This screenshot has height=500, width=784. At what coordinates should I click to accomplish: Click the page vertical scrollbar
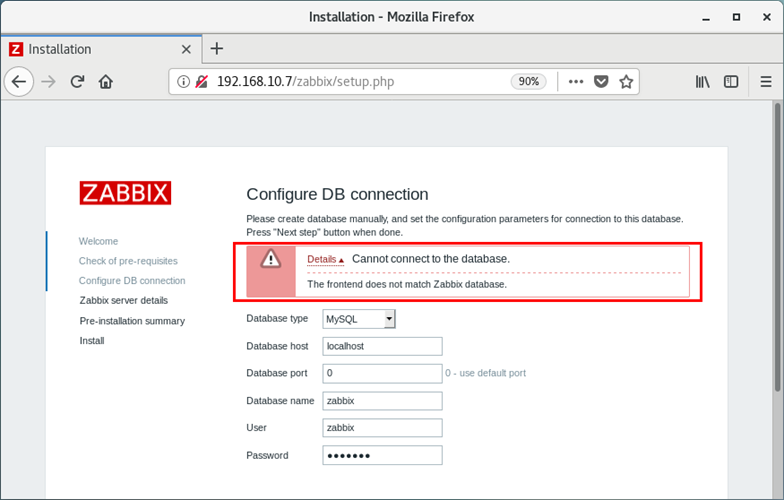[x=777, y=248]
